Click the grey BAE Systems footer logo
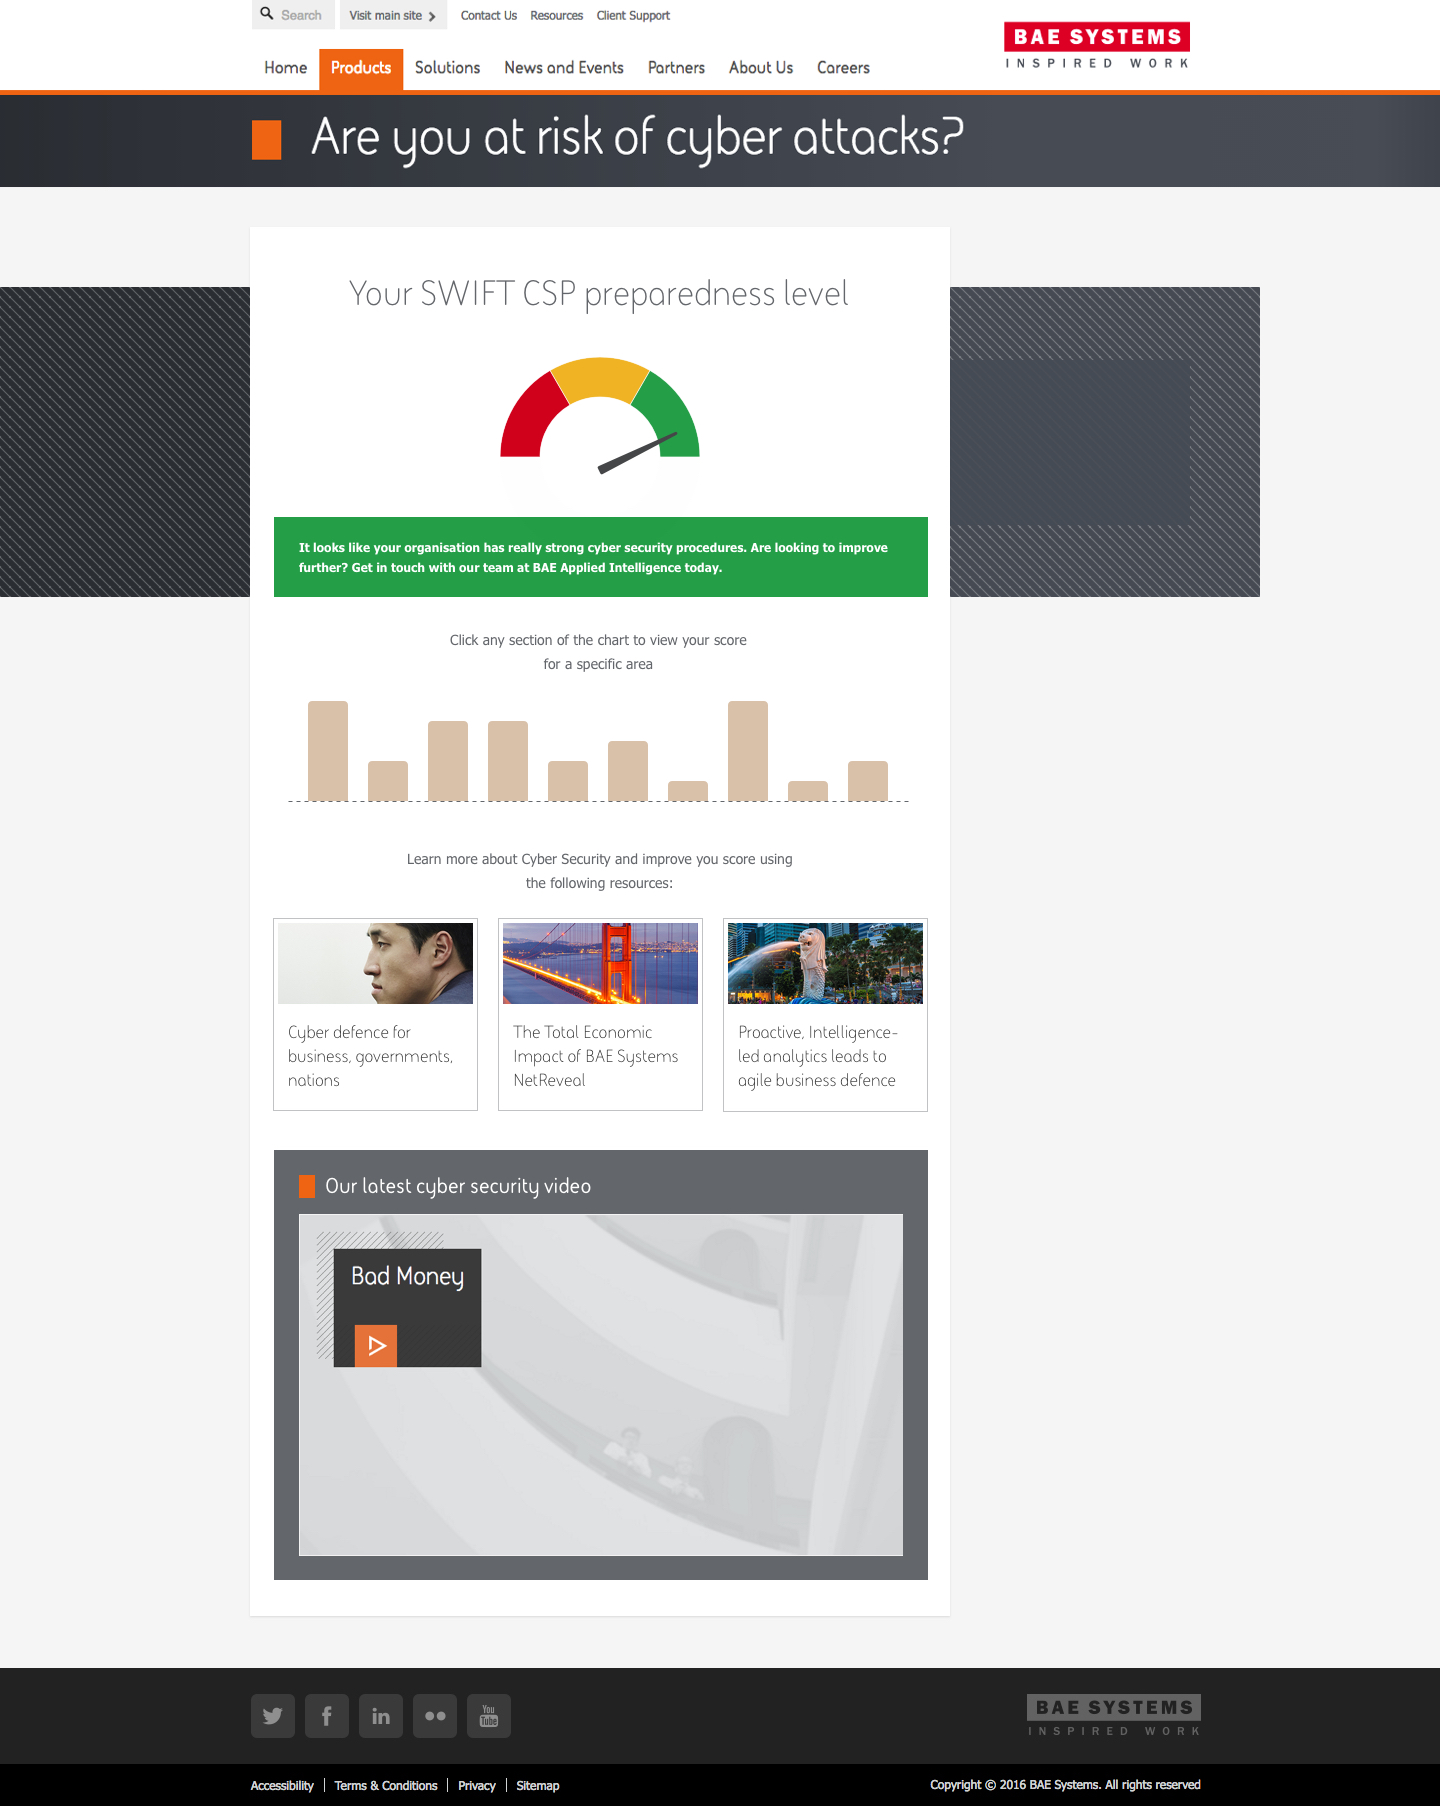 pyautogui.click(x=1114, y=1715)
